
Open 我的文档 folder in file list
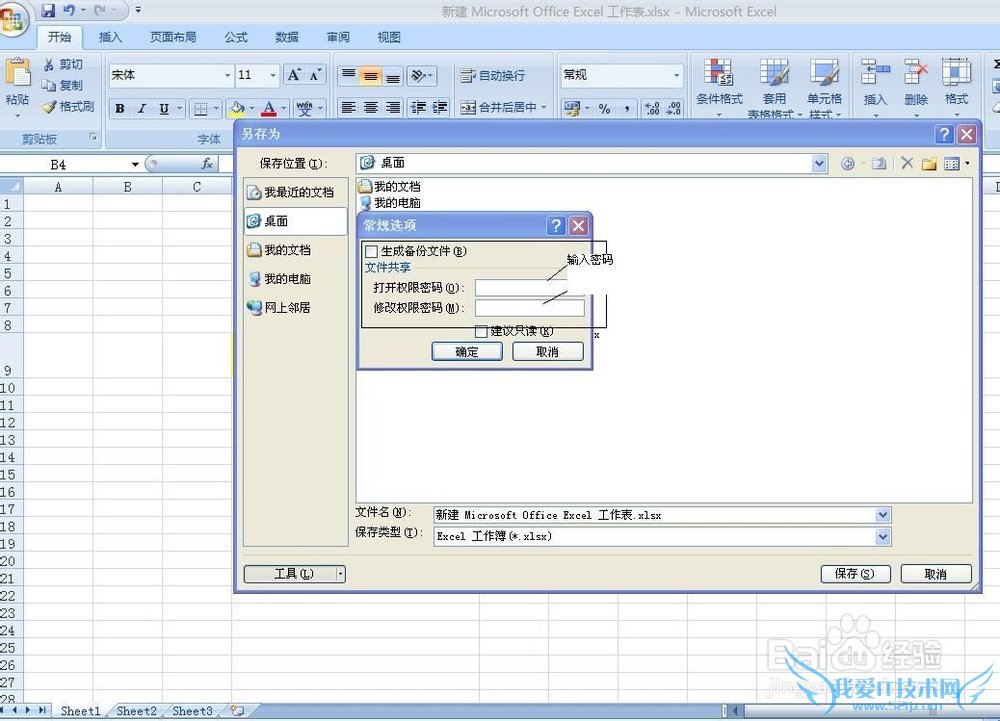pos(390,187)
